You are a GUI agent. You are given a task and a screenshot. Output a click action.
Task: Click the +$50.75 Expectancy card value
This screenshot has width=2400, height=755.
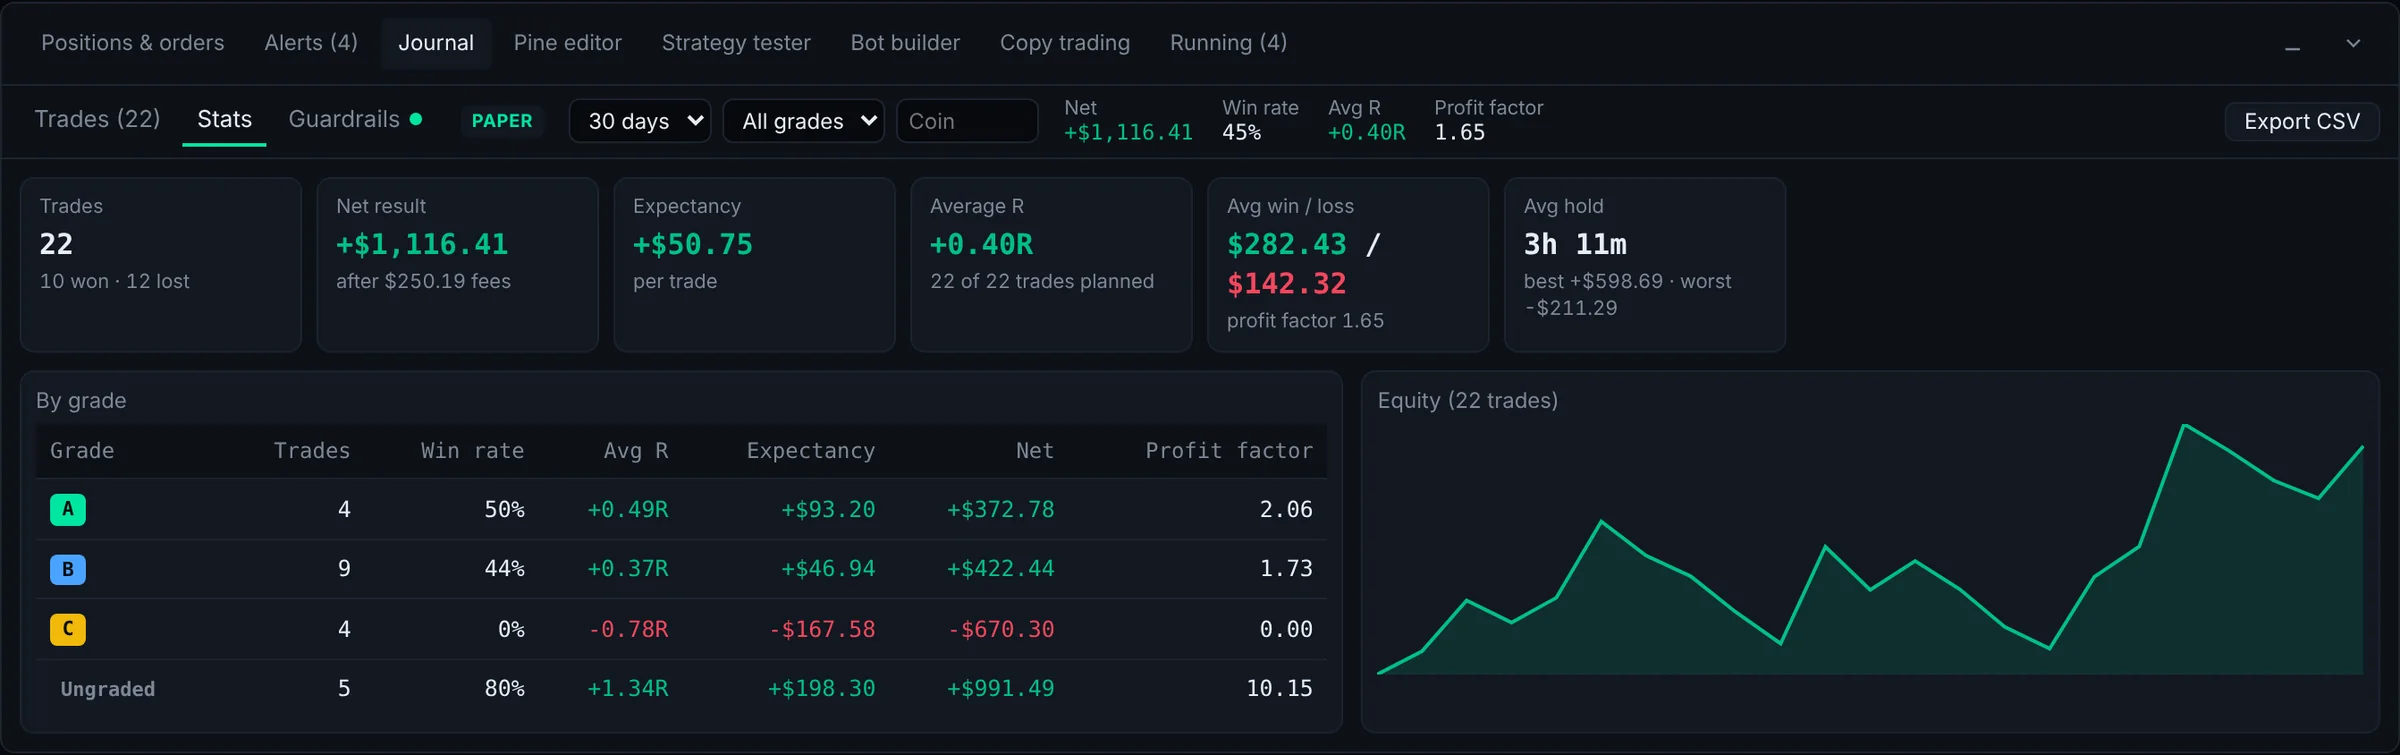tap(693, 244)
